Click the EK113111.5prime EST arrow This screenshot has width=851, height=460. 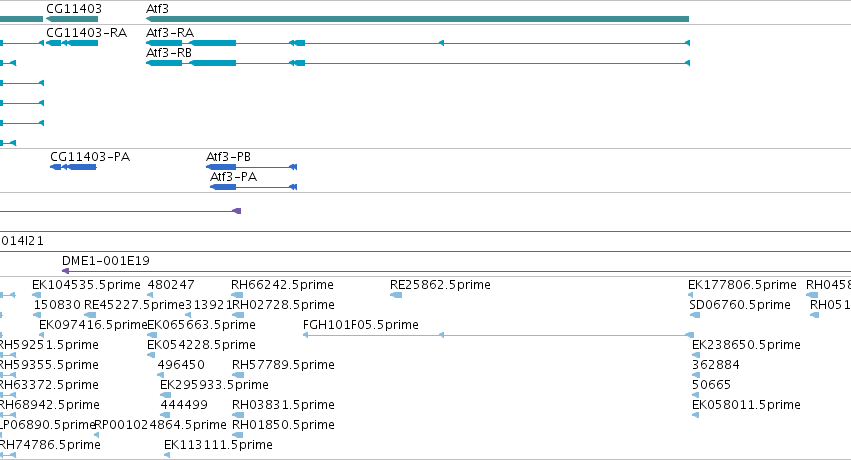167,455
